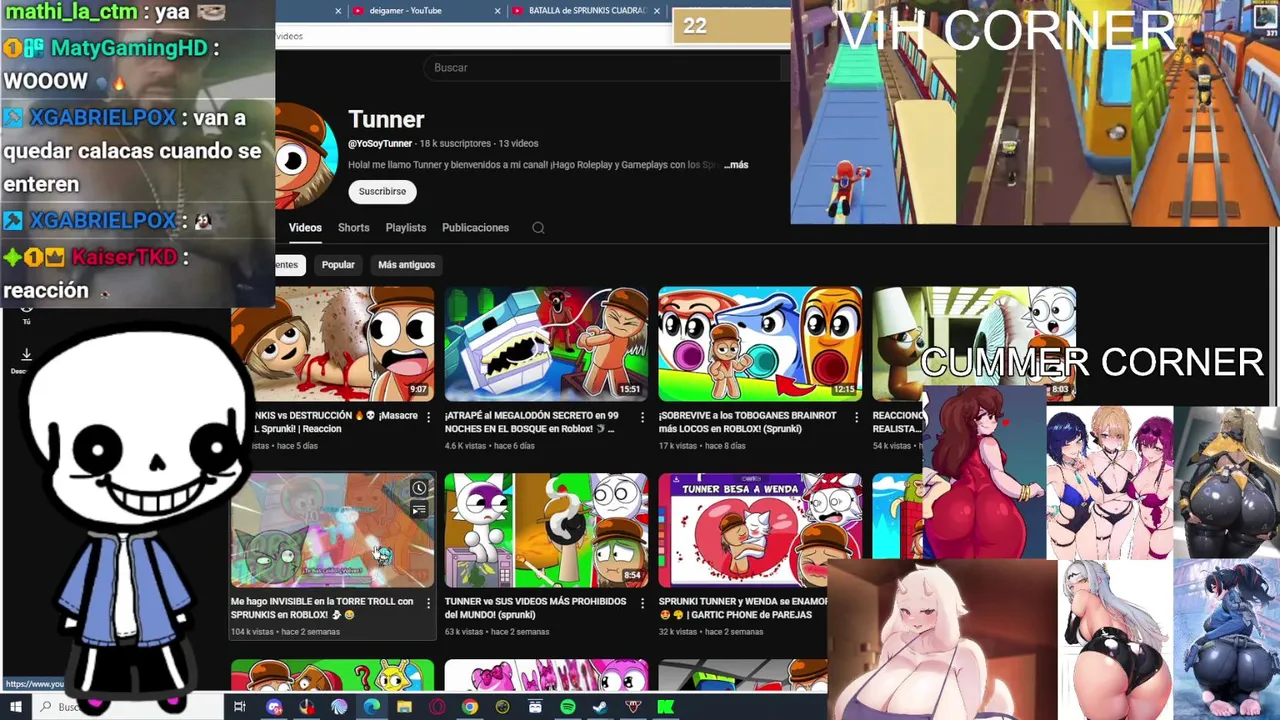Open the Playlists tab on the channel

[406, 228]
